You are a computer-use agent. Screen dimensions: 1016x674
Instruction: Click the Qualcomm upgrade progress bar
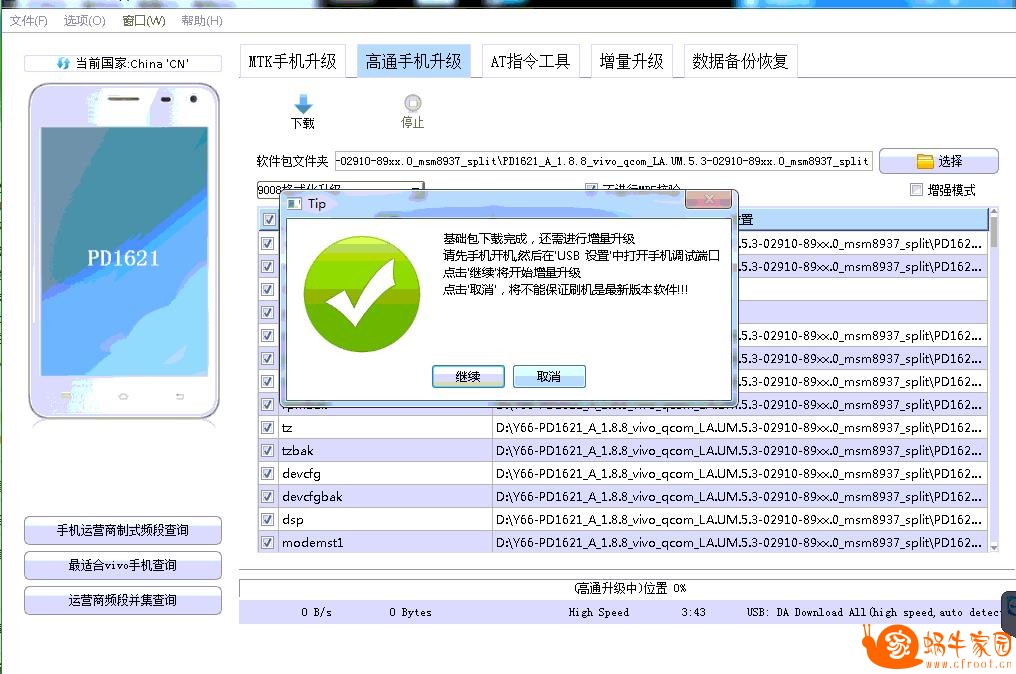tap(625, 588)
